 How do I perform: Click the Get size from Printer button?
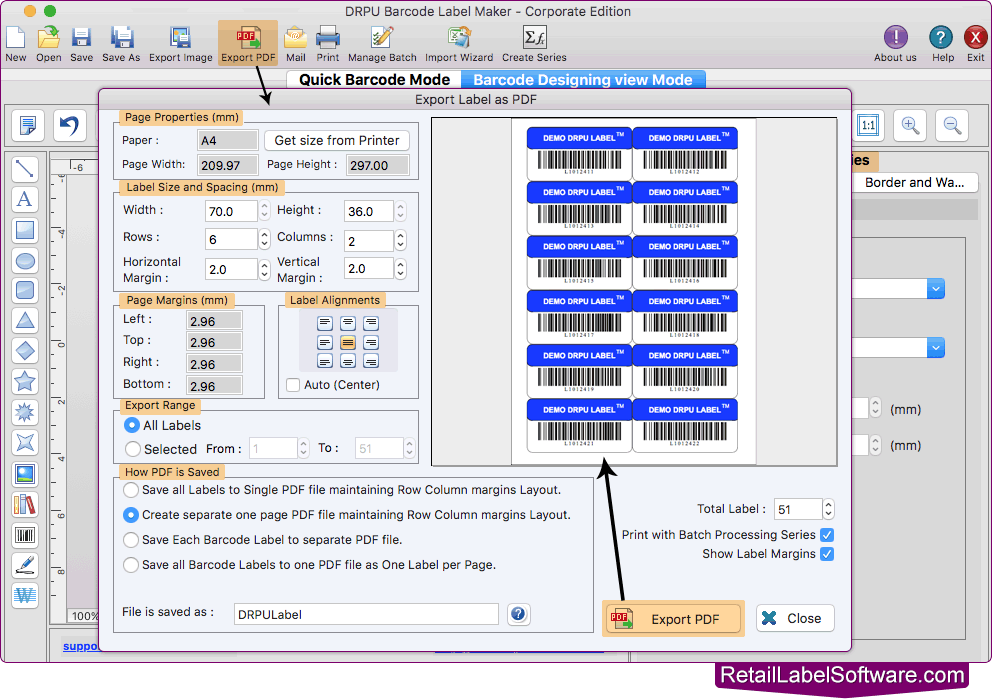(x=337, y=140)
